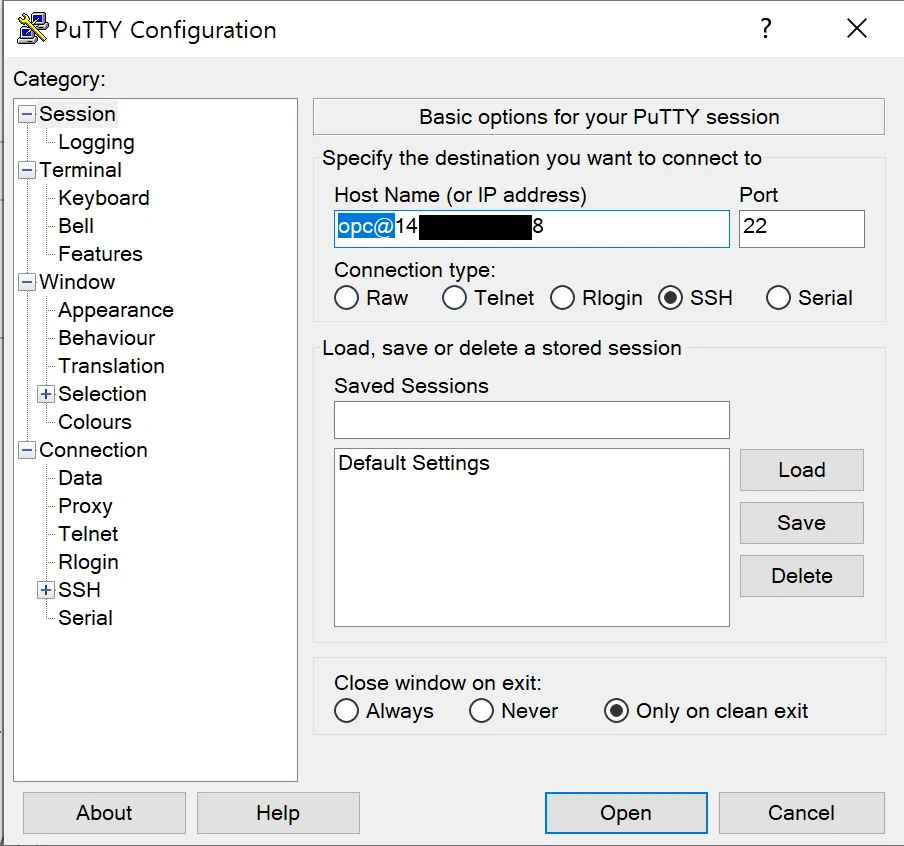The height and width of the screenshot is (846, 904).
Task: Click the question mark help icon
Action: tap(766, 28)
